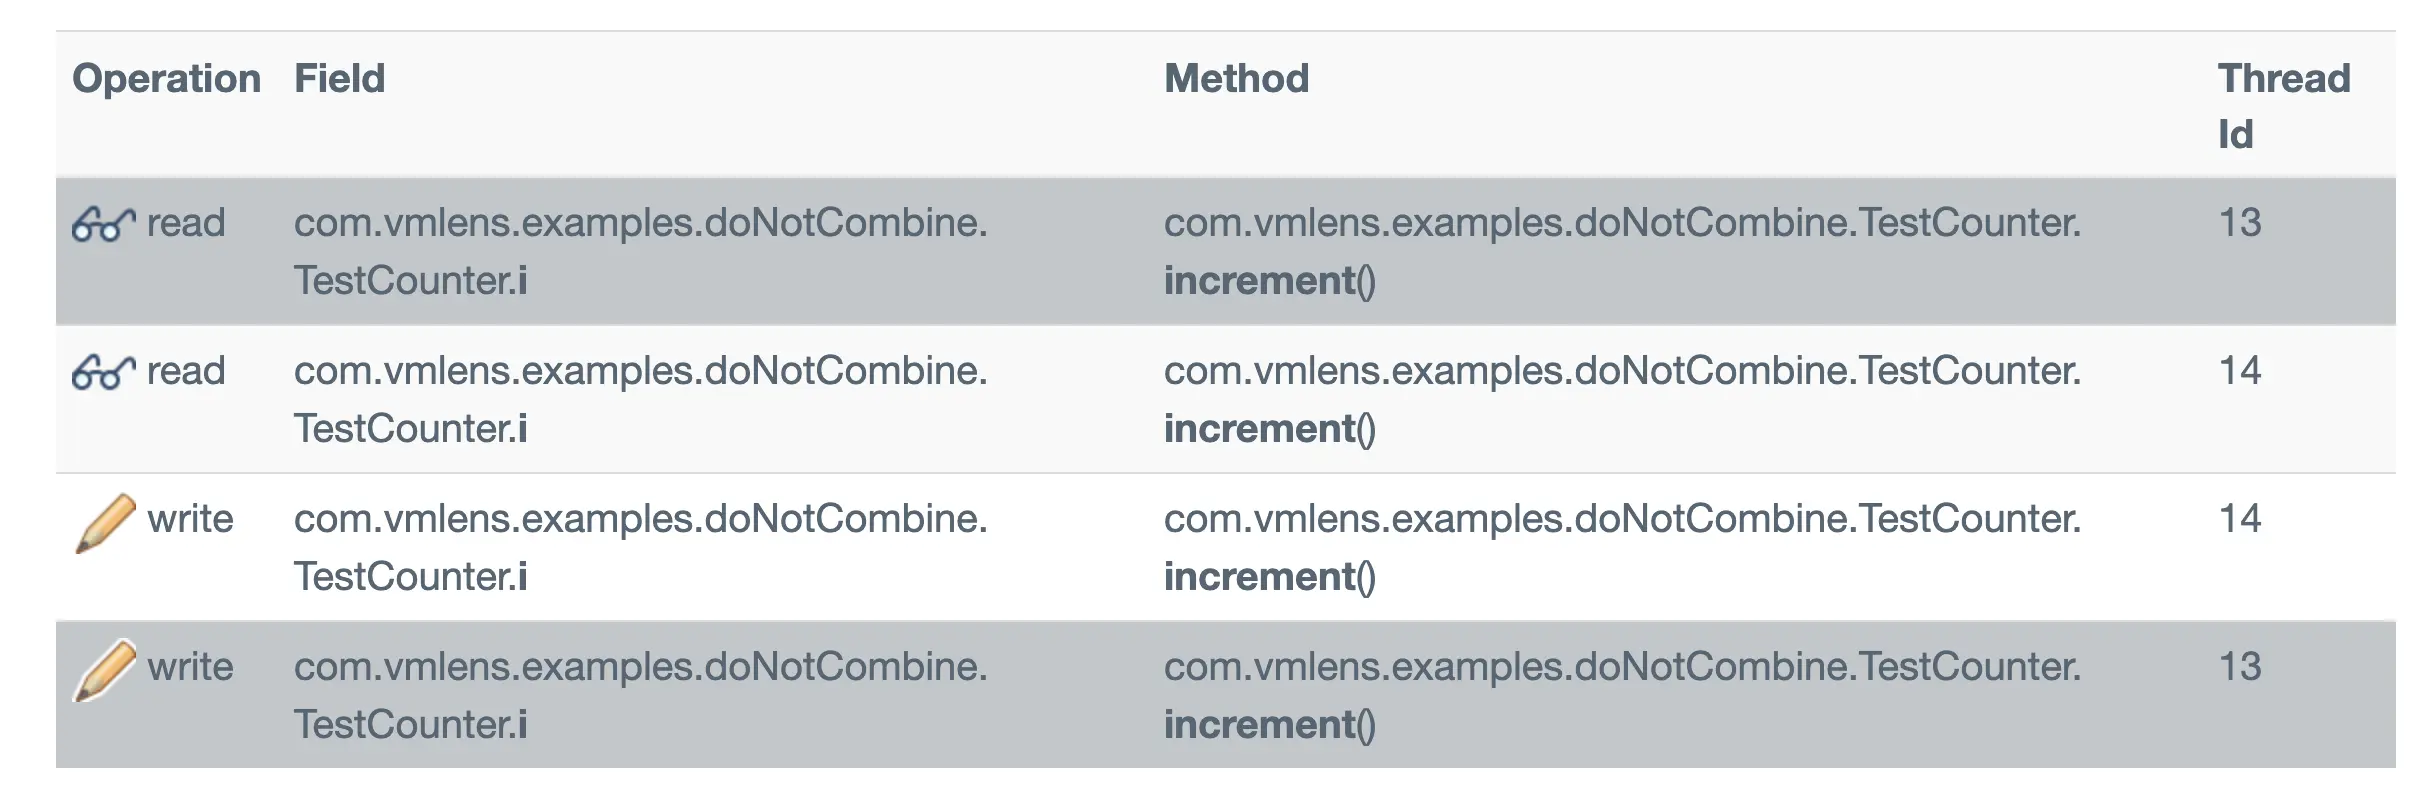Click the pencil icon in the thread 14 write row
Viewport: 2418px width, 792px height.
pos(105,522)
